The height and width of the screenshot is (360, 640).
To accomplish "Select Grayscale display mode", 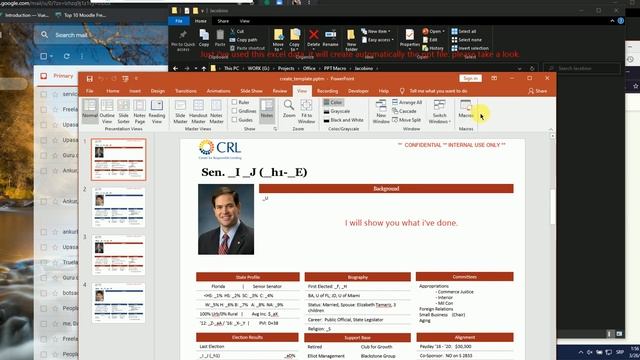I will point(337,111).
